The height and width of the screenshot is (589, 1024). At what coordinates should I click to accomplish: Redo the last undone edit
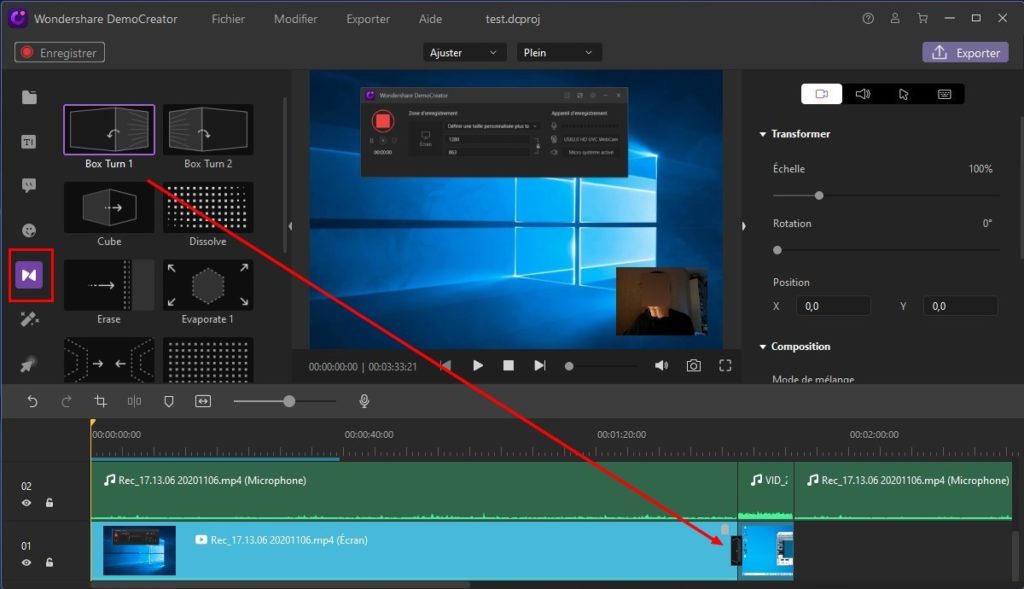(66, 401)
